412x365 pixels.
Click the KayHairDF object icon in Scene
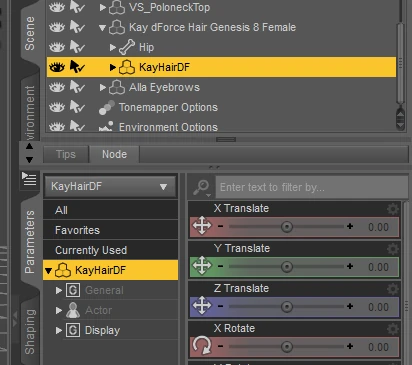click(127, 67)
